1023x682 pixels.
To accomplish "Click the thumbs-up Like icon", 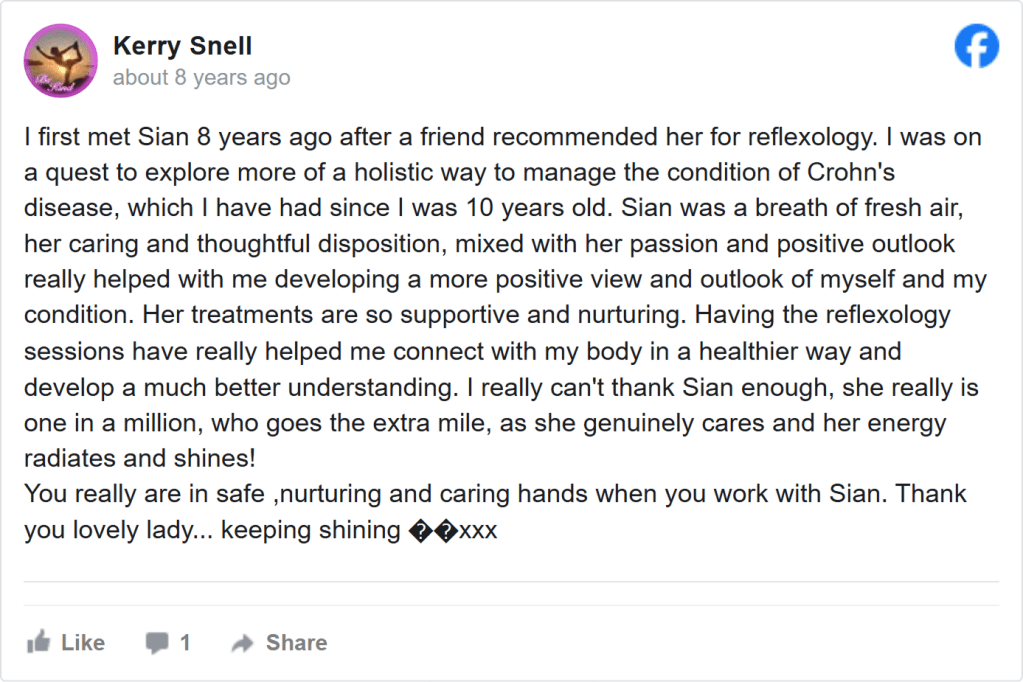I will click(39, 642).
